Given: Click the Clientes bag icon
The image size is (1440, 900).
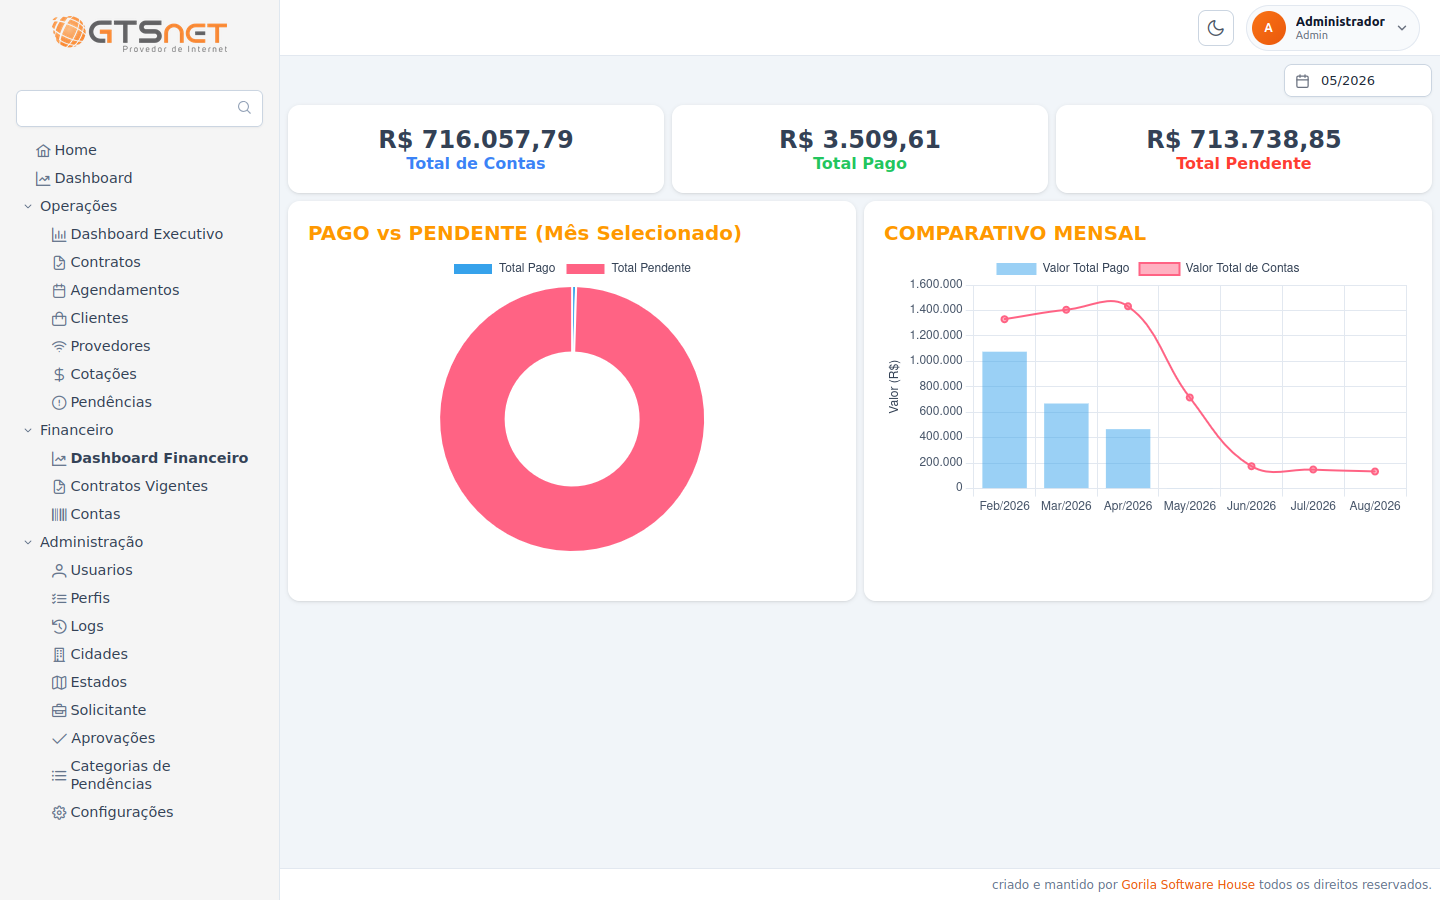Looking at the screenshot, I should click(x=59, y=319).
